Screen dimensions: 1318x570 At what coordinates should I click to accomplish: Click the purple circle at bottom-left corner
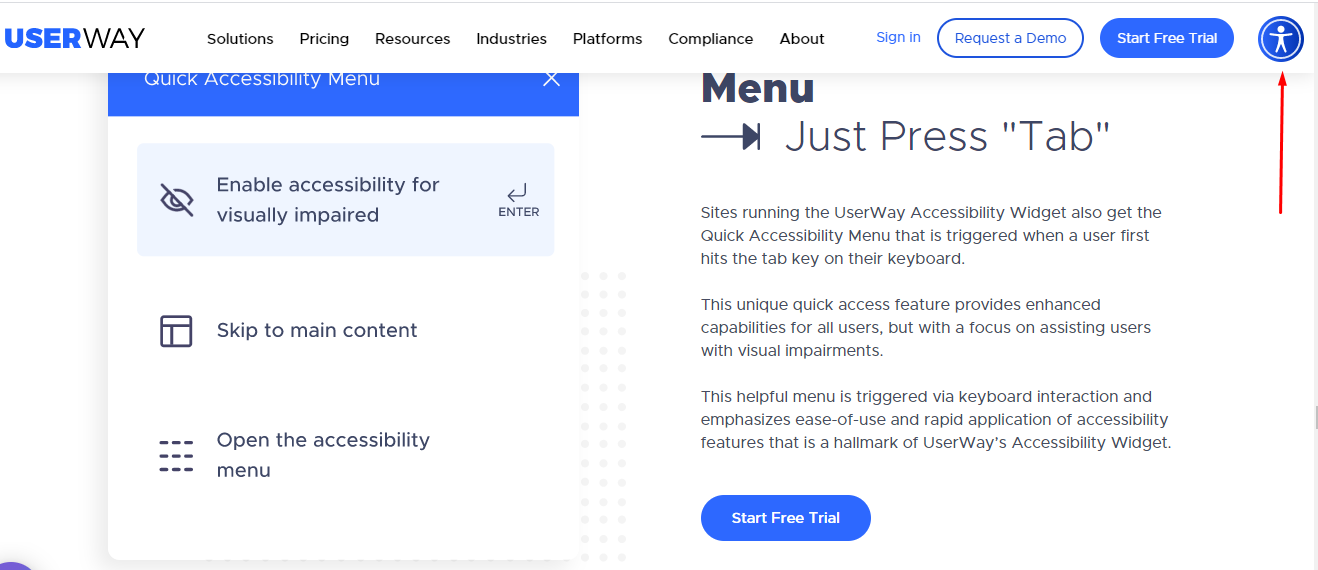(15, 565)
